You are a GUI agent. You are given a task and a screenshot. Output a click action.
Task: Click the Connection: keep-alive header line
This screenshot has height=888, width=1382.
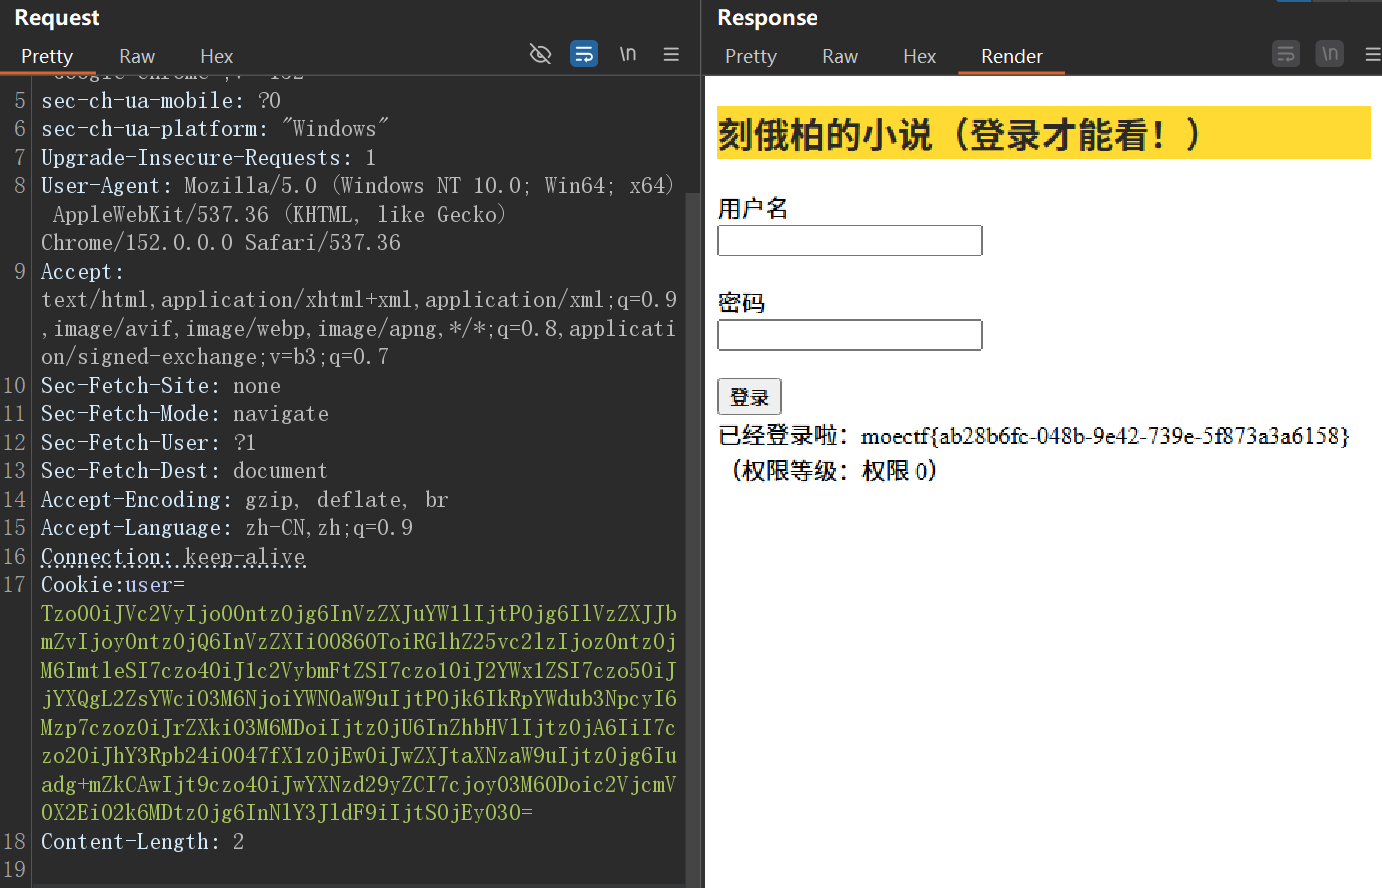tap(173, 557)
